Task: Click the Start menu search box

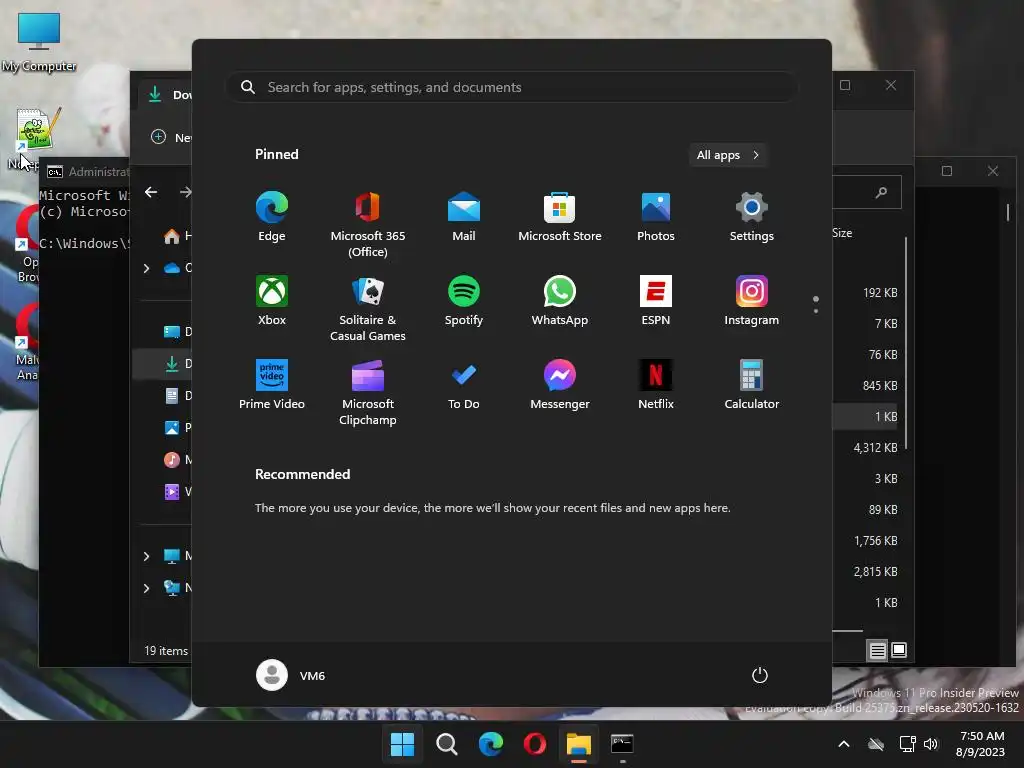Action: (511, 87)
